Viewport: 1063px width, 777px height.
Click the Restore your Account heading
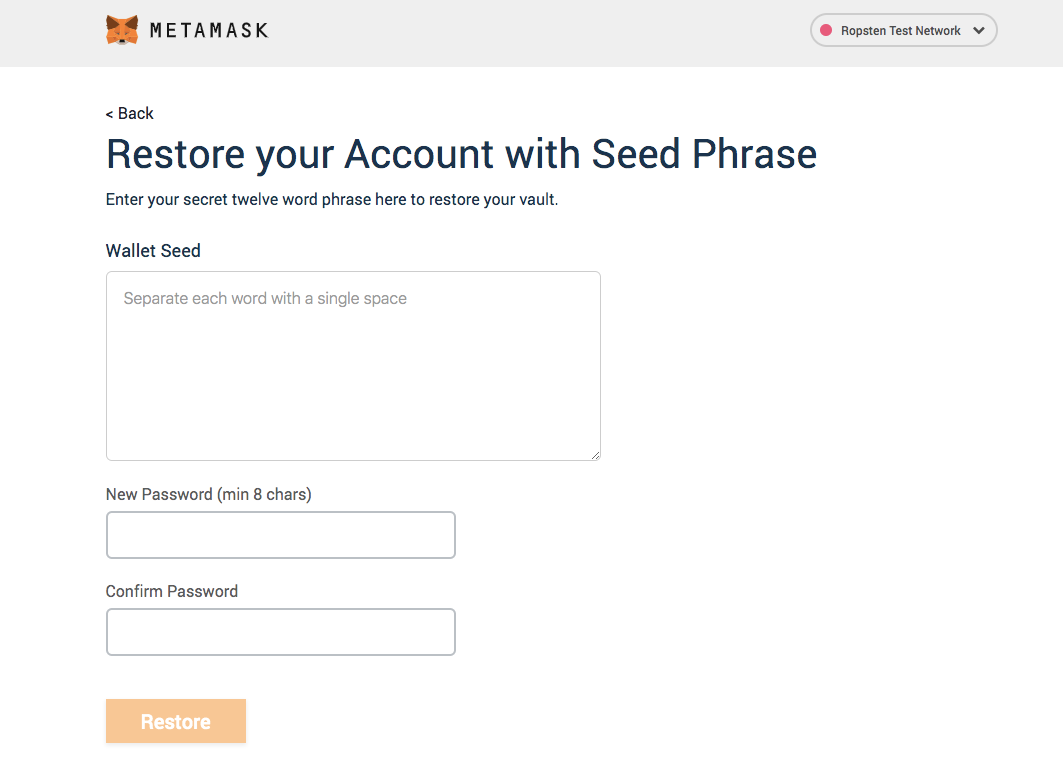(x=461, y=155)
